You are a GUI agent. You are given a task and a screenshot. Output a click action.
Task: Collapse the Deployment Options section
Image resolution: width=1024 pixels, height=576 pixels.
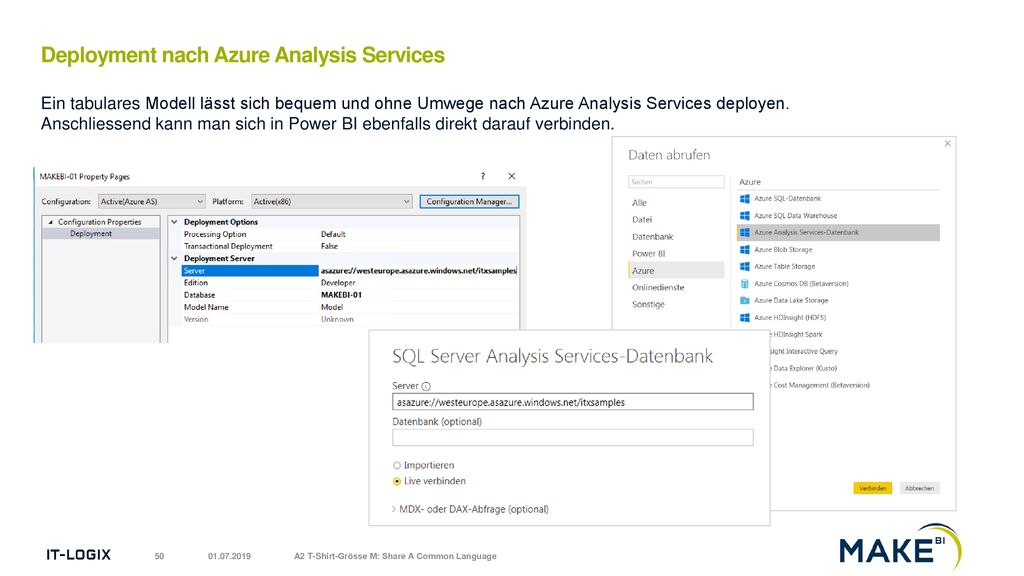click(174, 222)
